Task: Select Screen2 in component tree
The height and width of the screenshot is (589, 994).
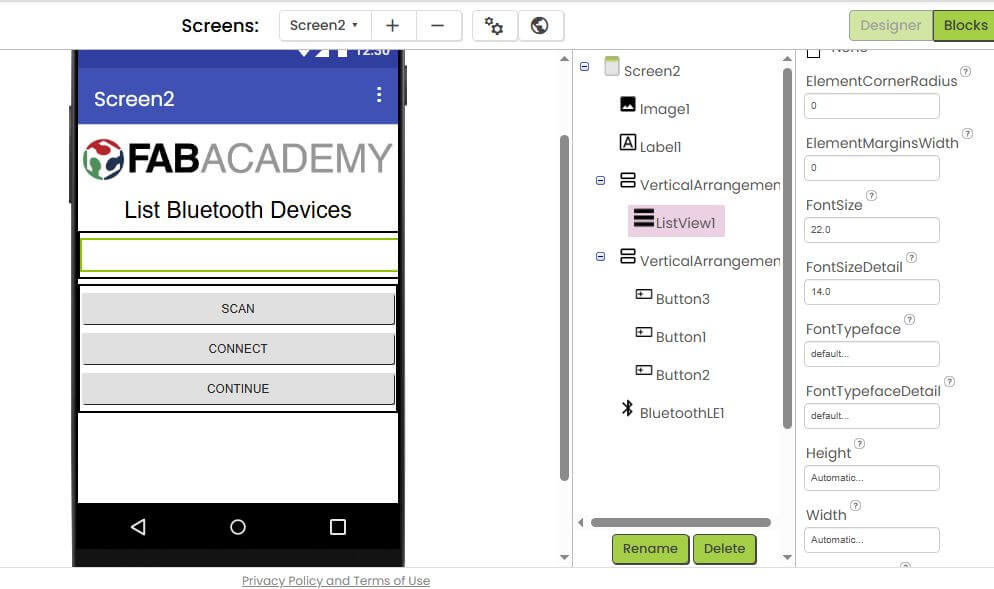Action: point(652,71)
